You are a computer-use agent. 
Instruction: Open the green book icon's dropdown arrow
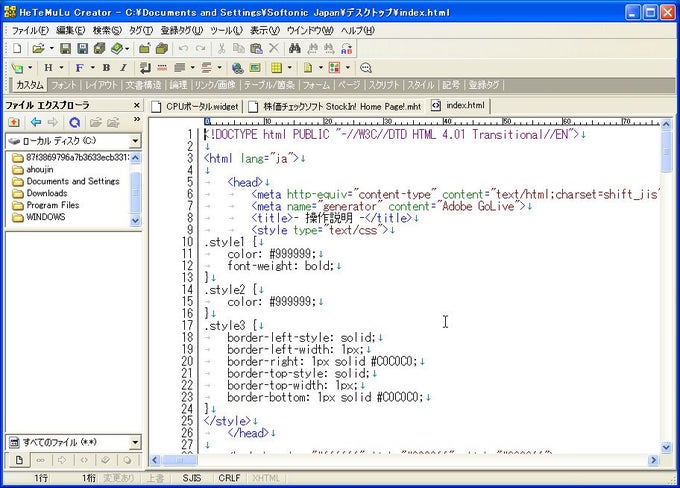[127, 49]
